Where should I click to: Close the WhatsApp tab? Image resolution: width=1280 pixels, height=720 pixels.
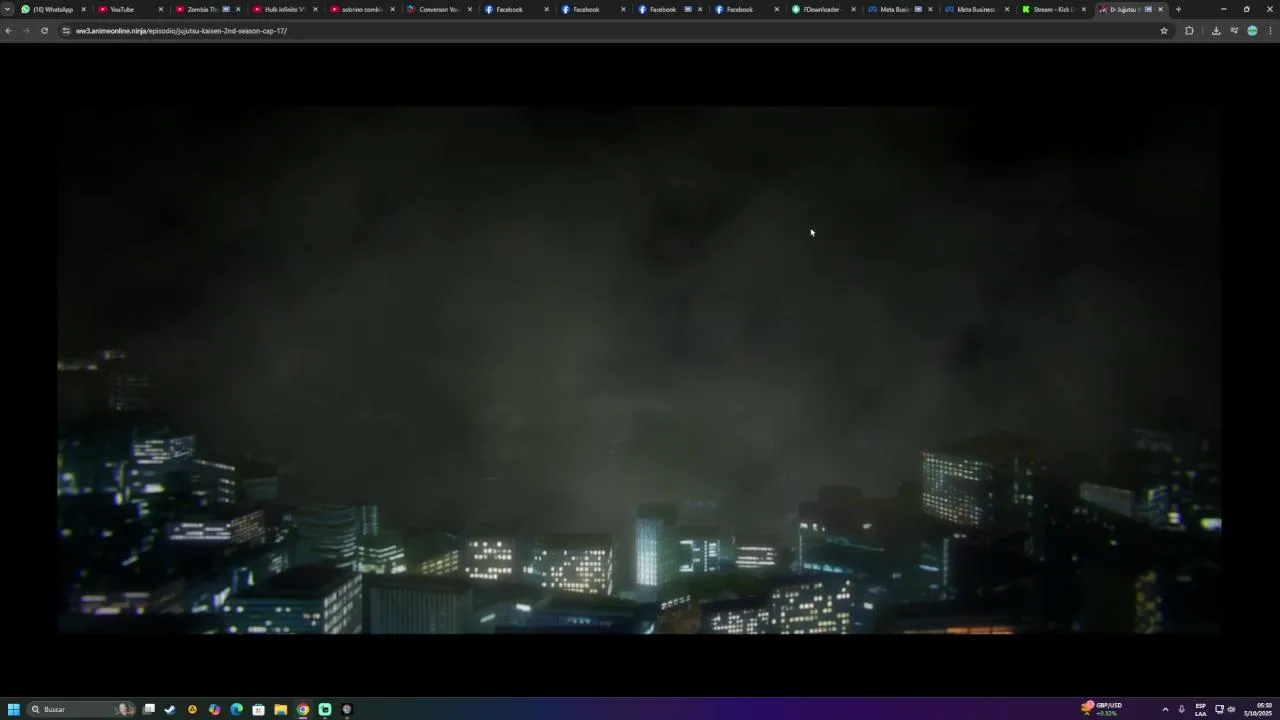click(x=83, y=9)
